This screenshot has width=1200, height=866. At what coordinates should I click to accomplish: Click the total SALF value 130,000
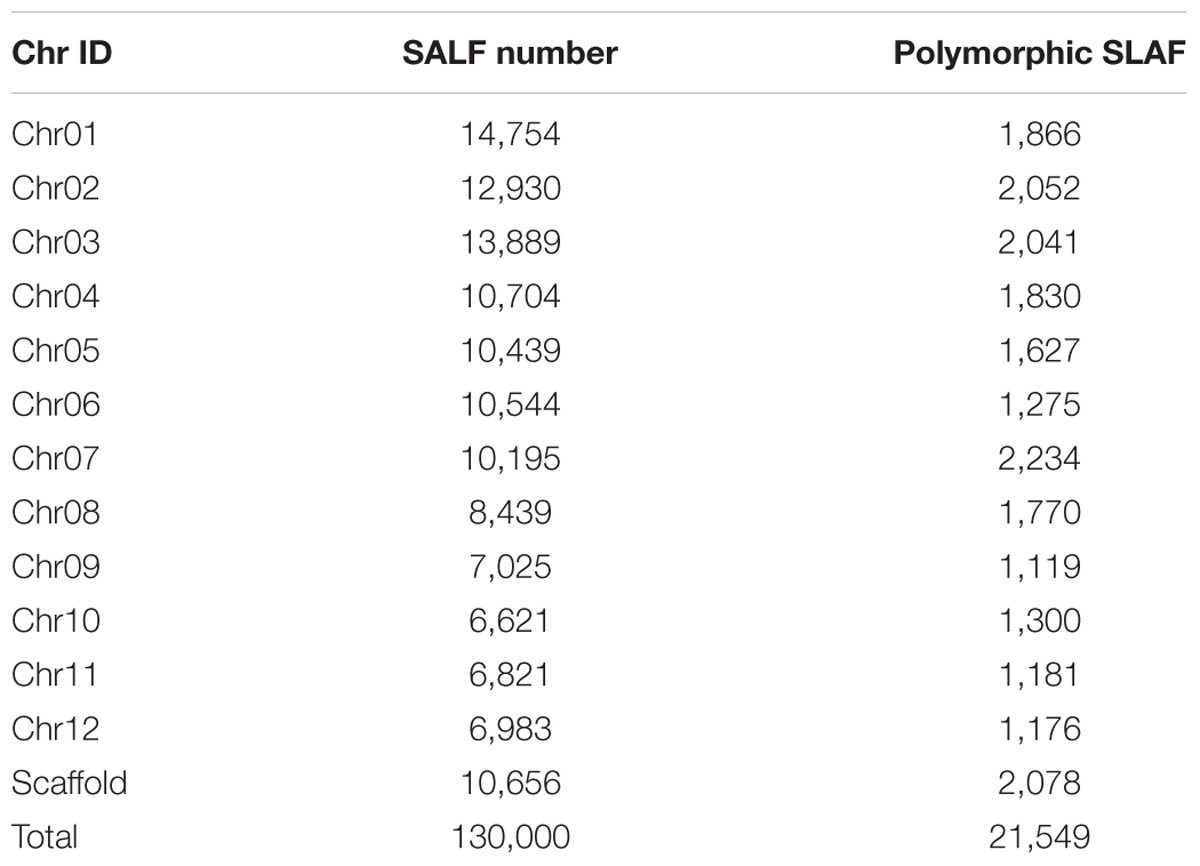click(x=509, y=836)
